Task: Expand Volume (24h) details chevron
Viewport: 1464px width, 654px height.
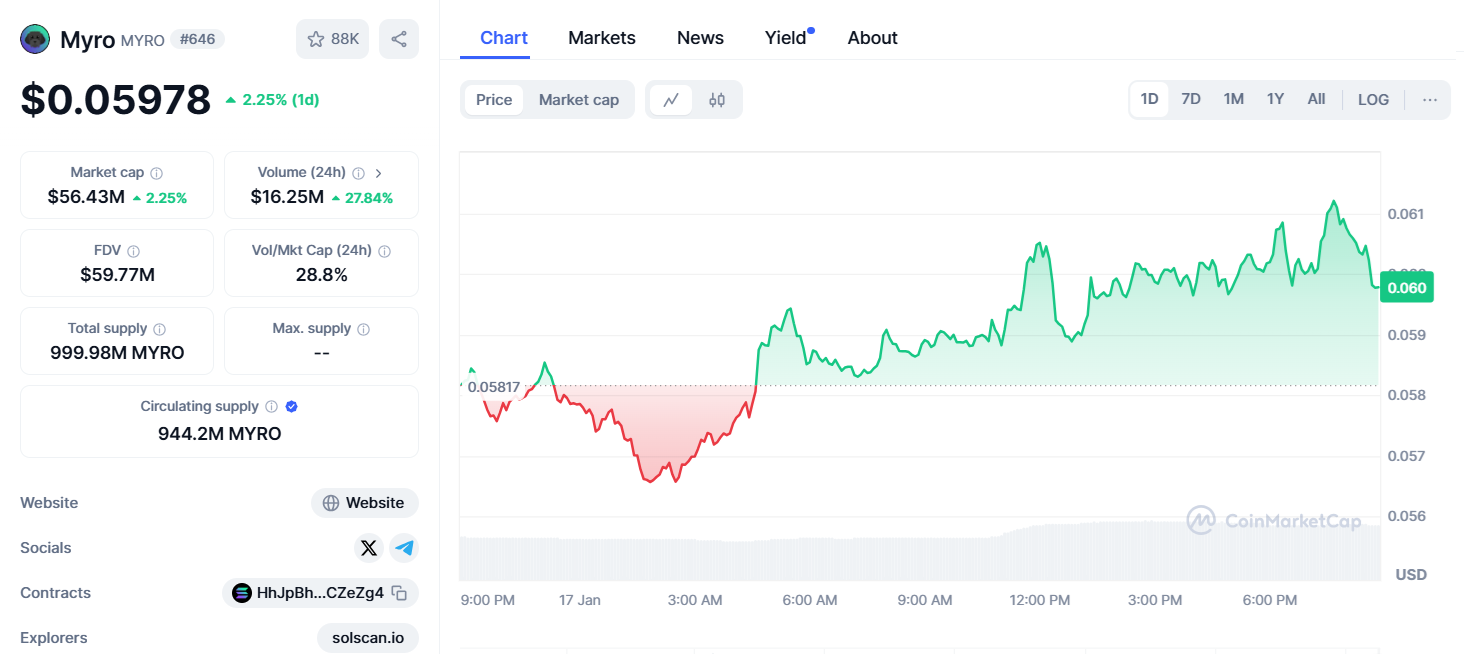Action: pos(379,173)
